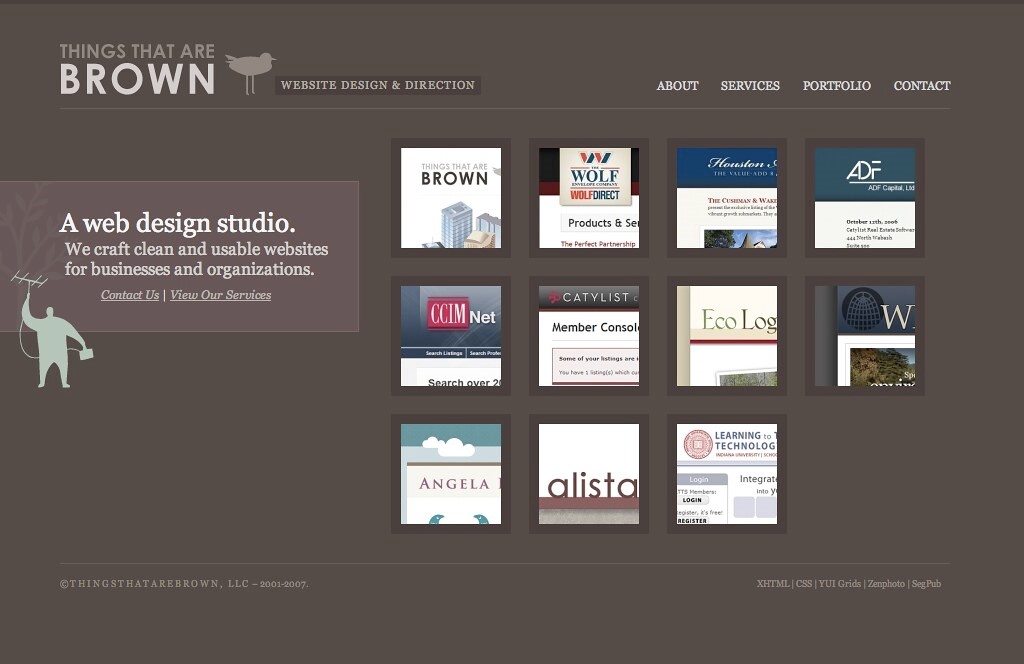This screenshot has width=1024, height=664.
Task: Open the Learning to Teach with Technology thumbnail
Action: pyautogui.click(x=727, y=474)
